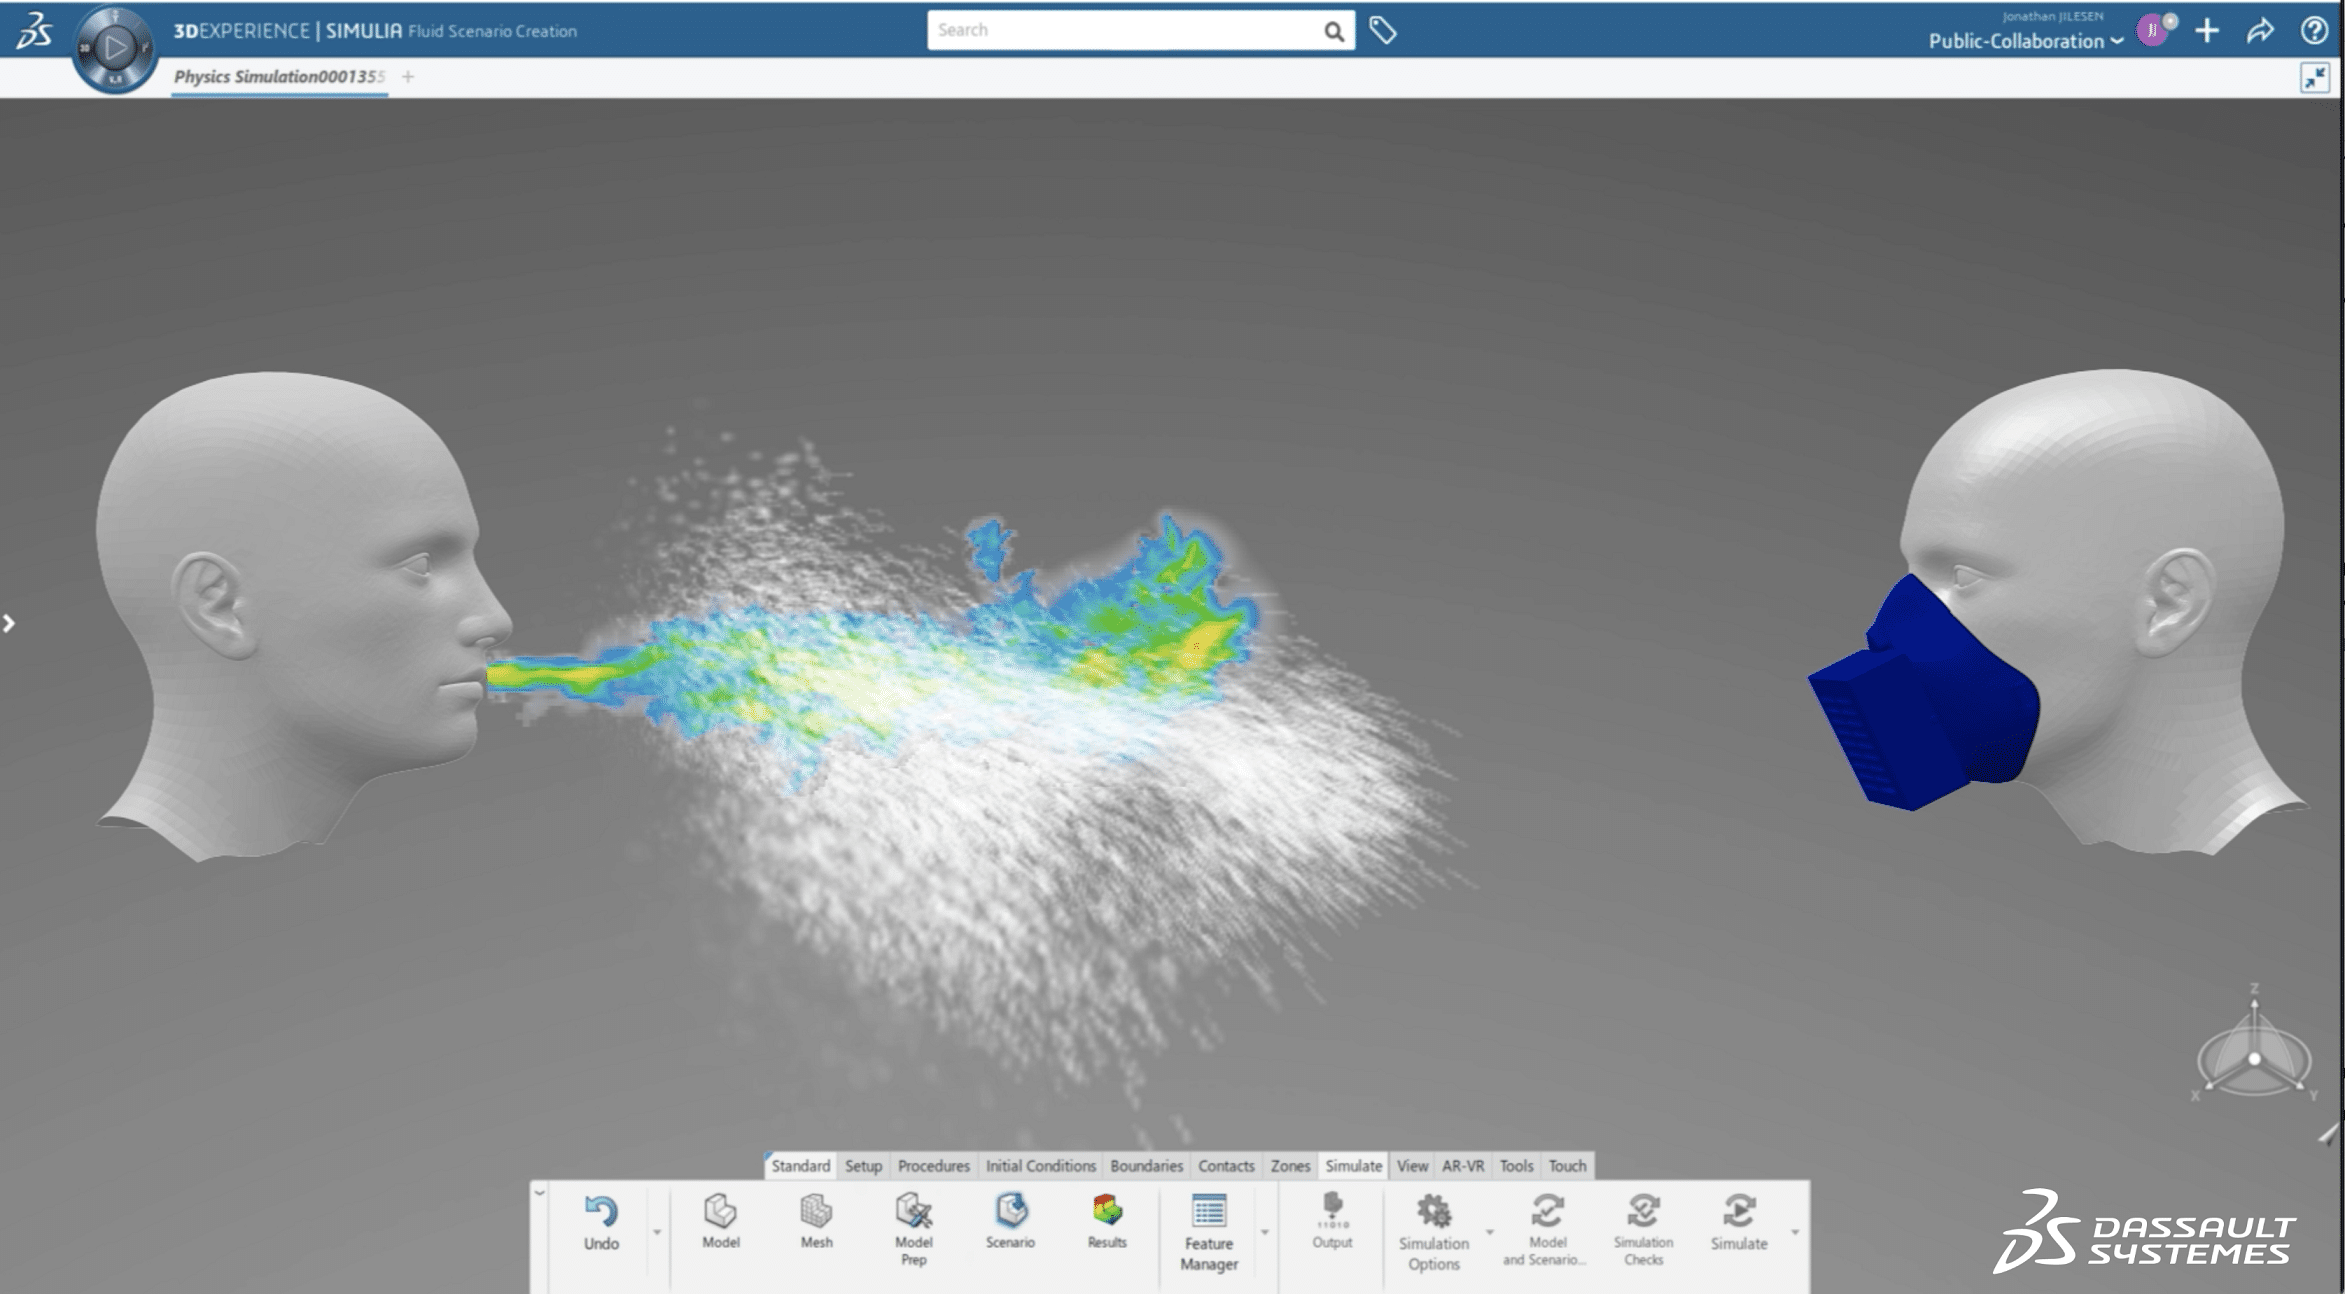Open the Public-Collaboration space dropdown
Viewport: 2345px width, 1294px height.
[x=2025, y=41]
